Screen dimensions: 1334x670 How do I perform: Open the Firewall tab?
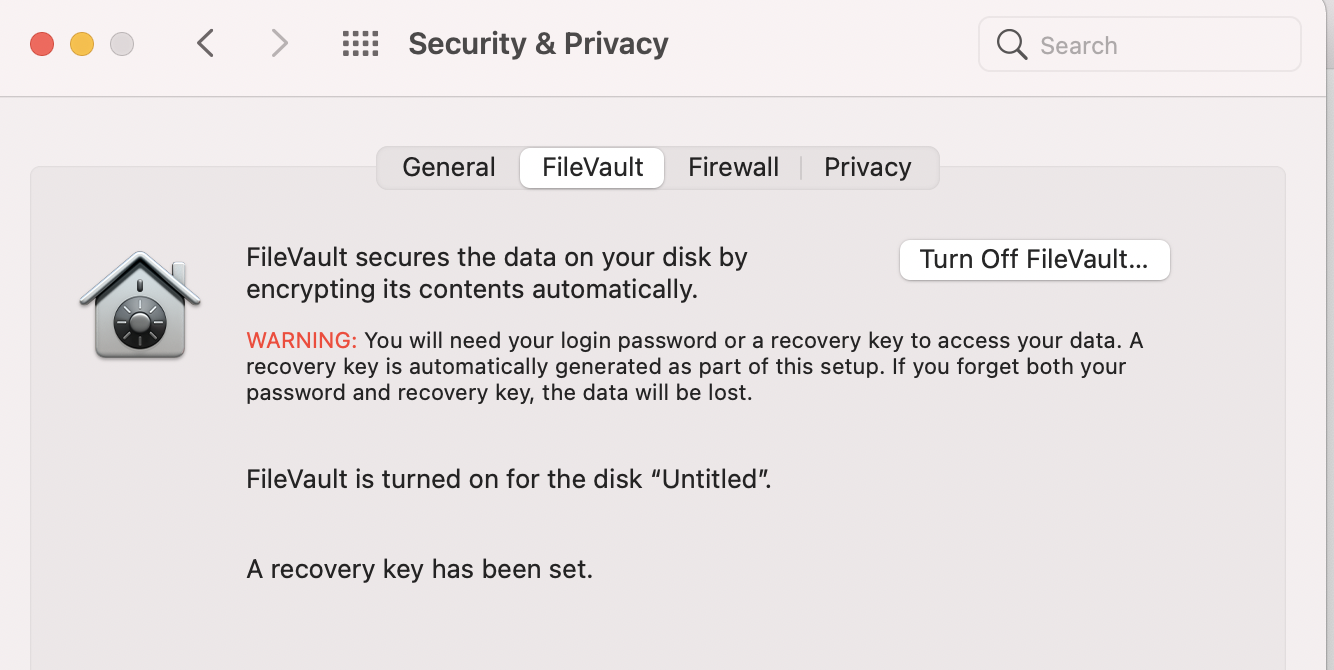733,167
